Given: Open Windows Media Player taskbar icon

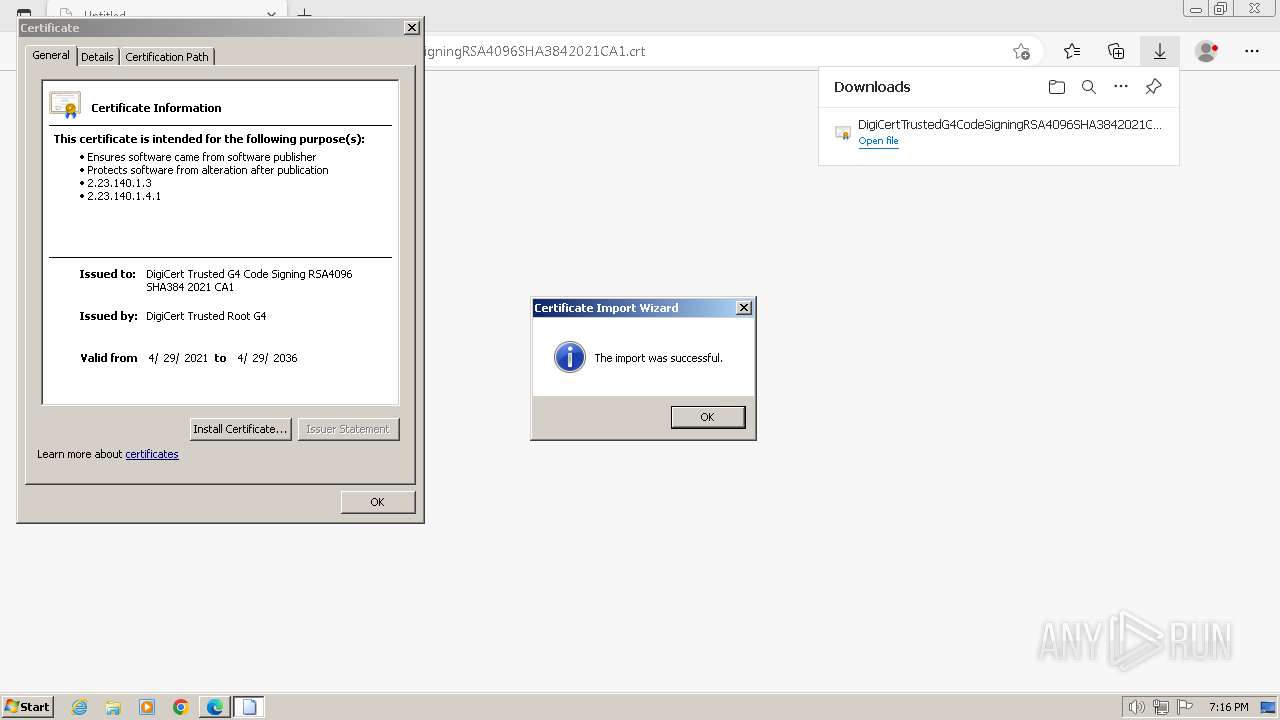Looking at the screenshot, I should coord(147,707).
